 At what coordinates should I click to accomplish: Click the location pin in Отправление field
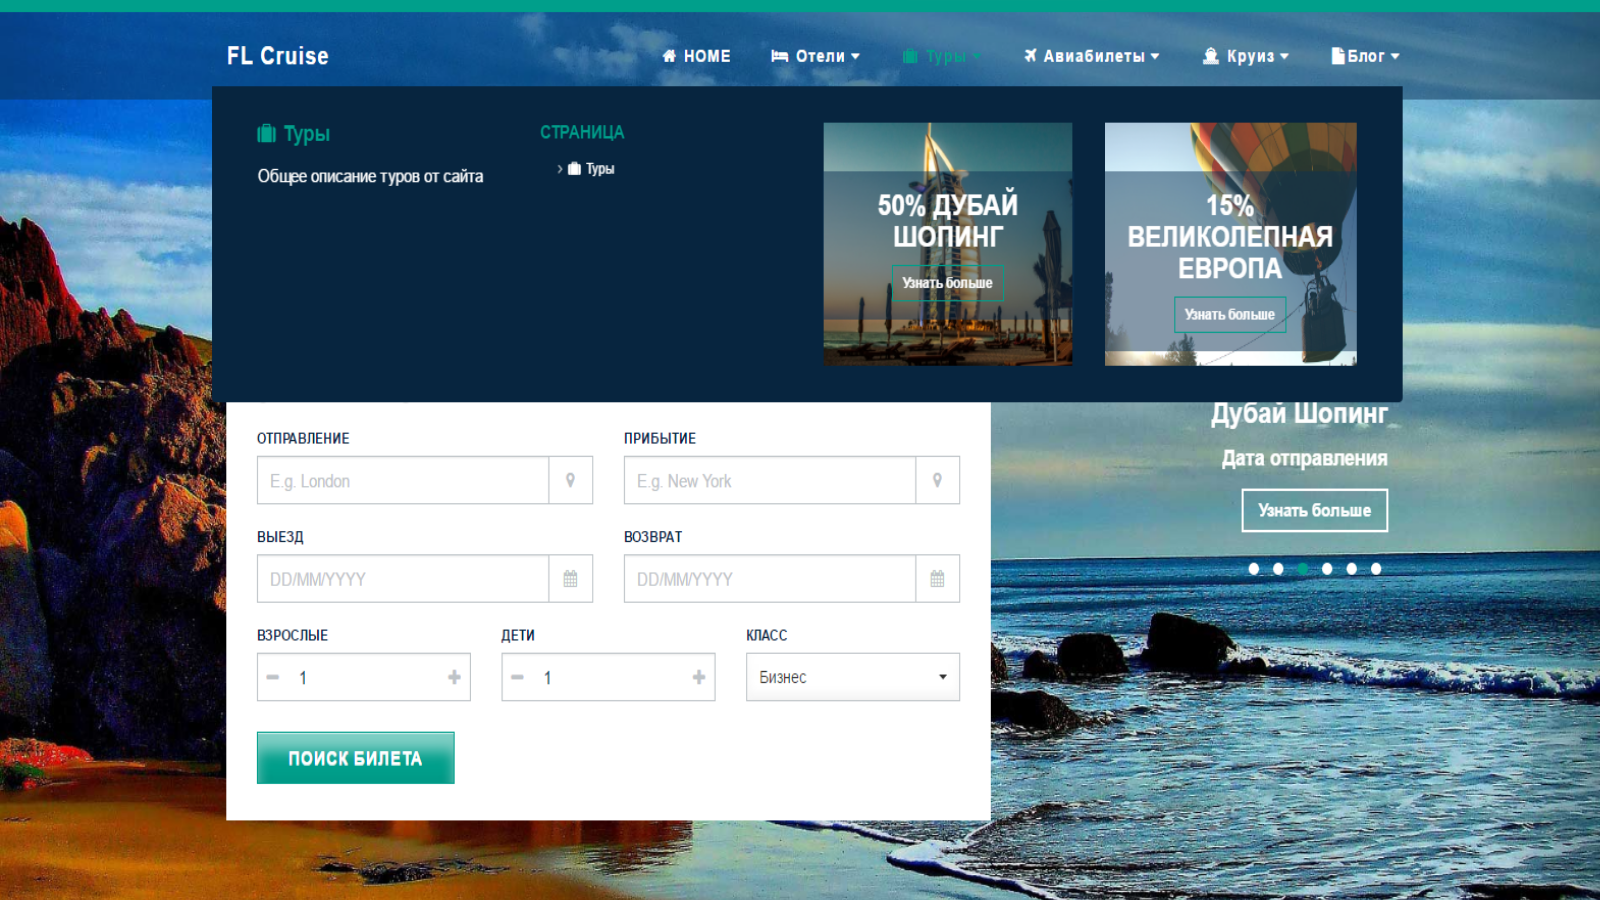570,480
